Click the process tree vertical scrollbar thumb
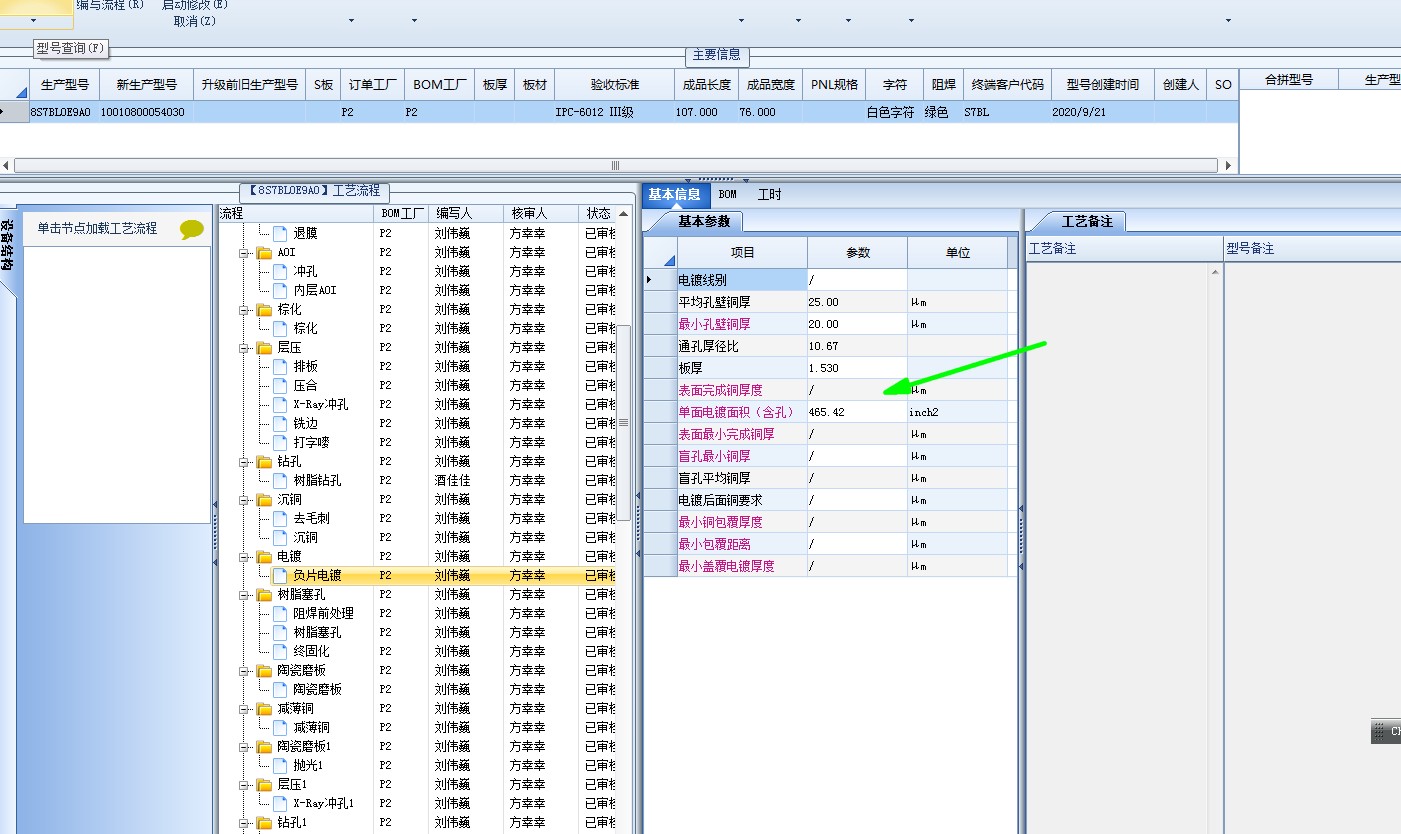 point(624,422)
